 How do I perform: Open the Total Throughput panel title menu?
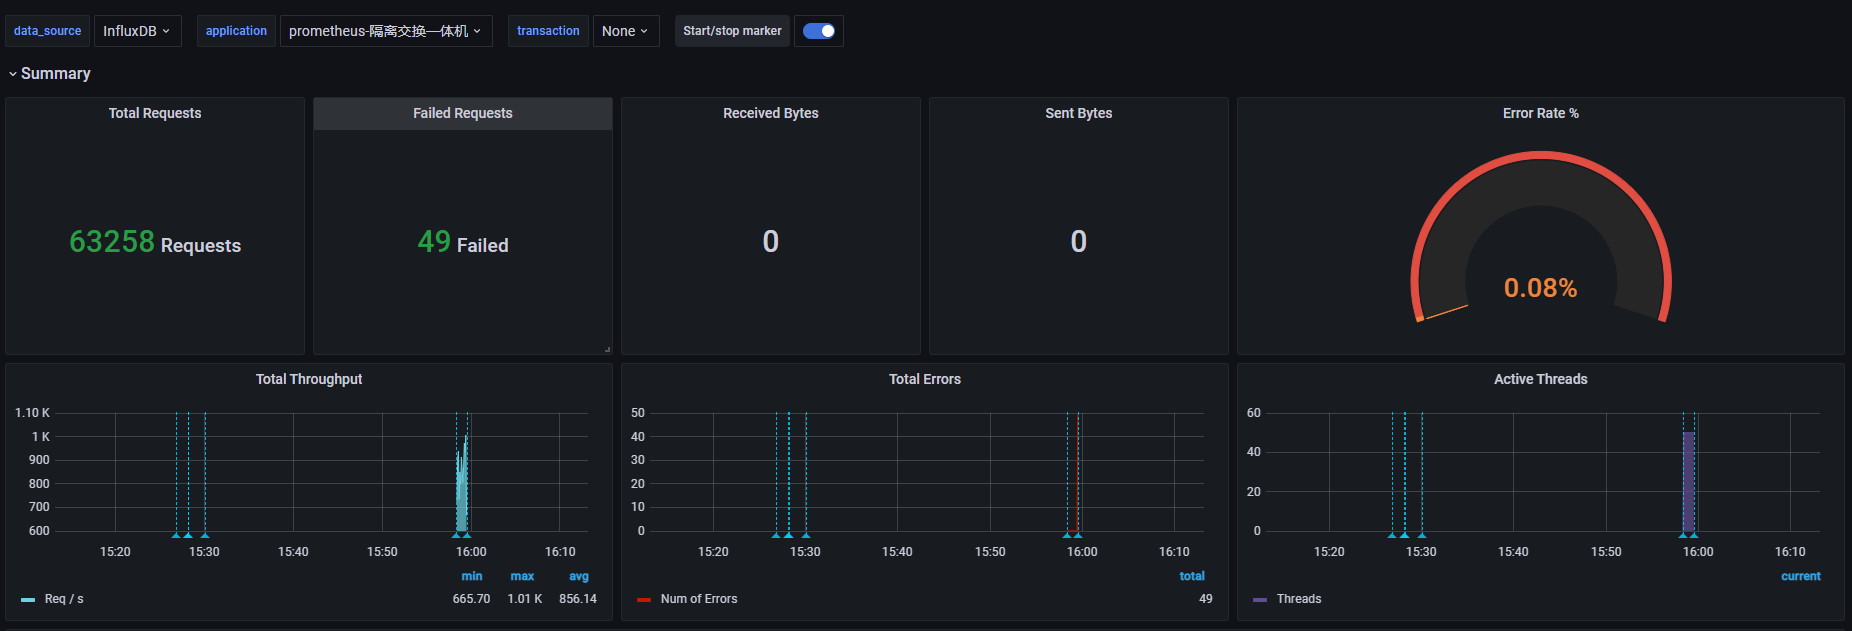pyautogui.click(x=309, y=379)
